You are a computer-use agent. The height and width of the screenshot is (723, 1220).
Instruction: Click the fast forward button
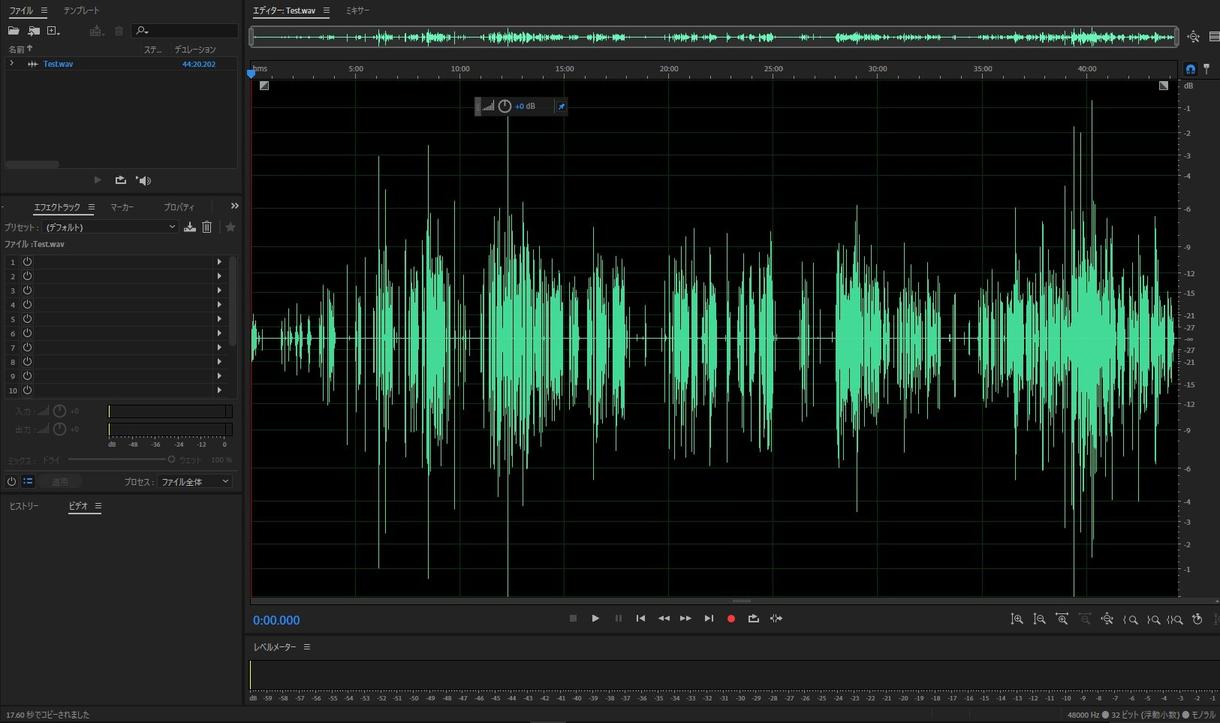[x=686, y=618]
